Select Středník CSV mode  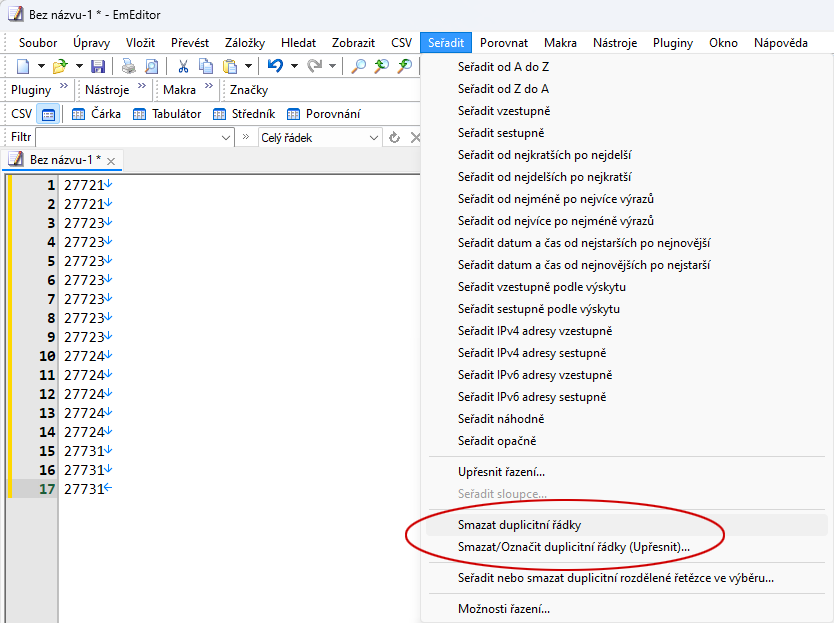coord(244,114)
